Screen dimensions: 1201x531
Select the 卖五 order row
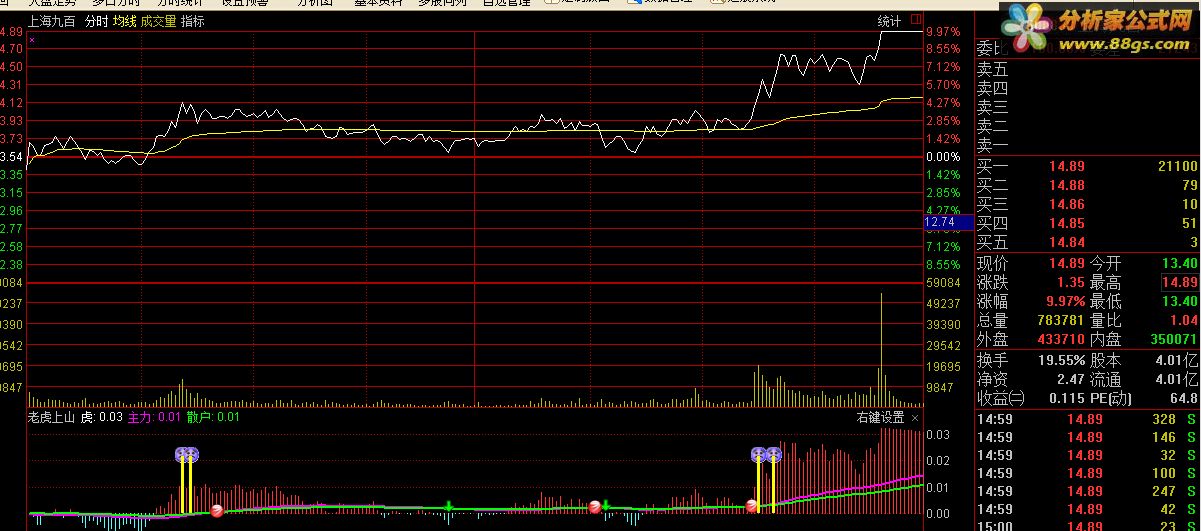pyautogui.click(x=1087, y=70)
